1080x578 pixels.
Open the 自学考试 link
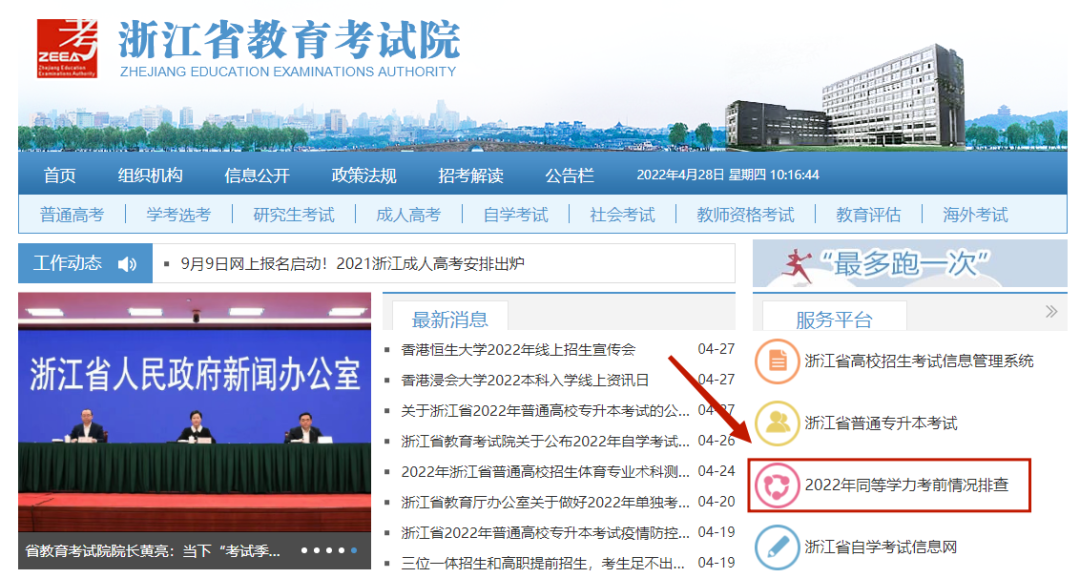514,214
